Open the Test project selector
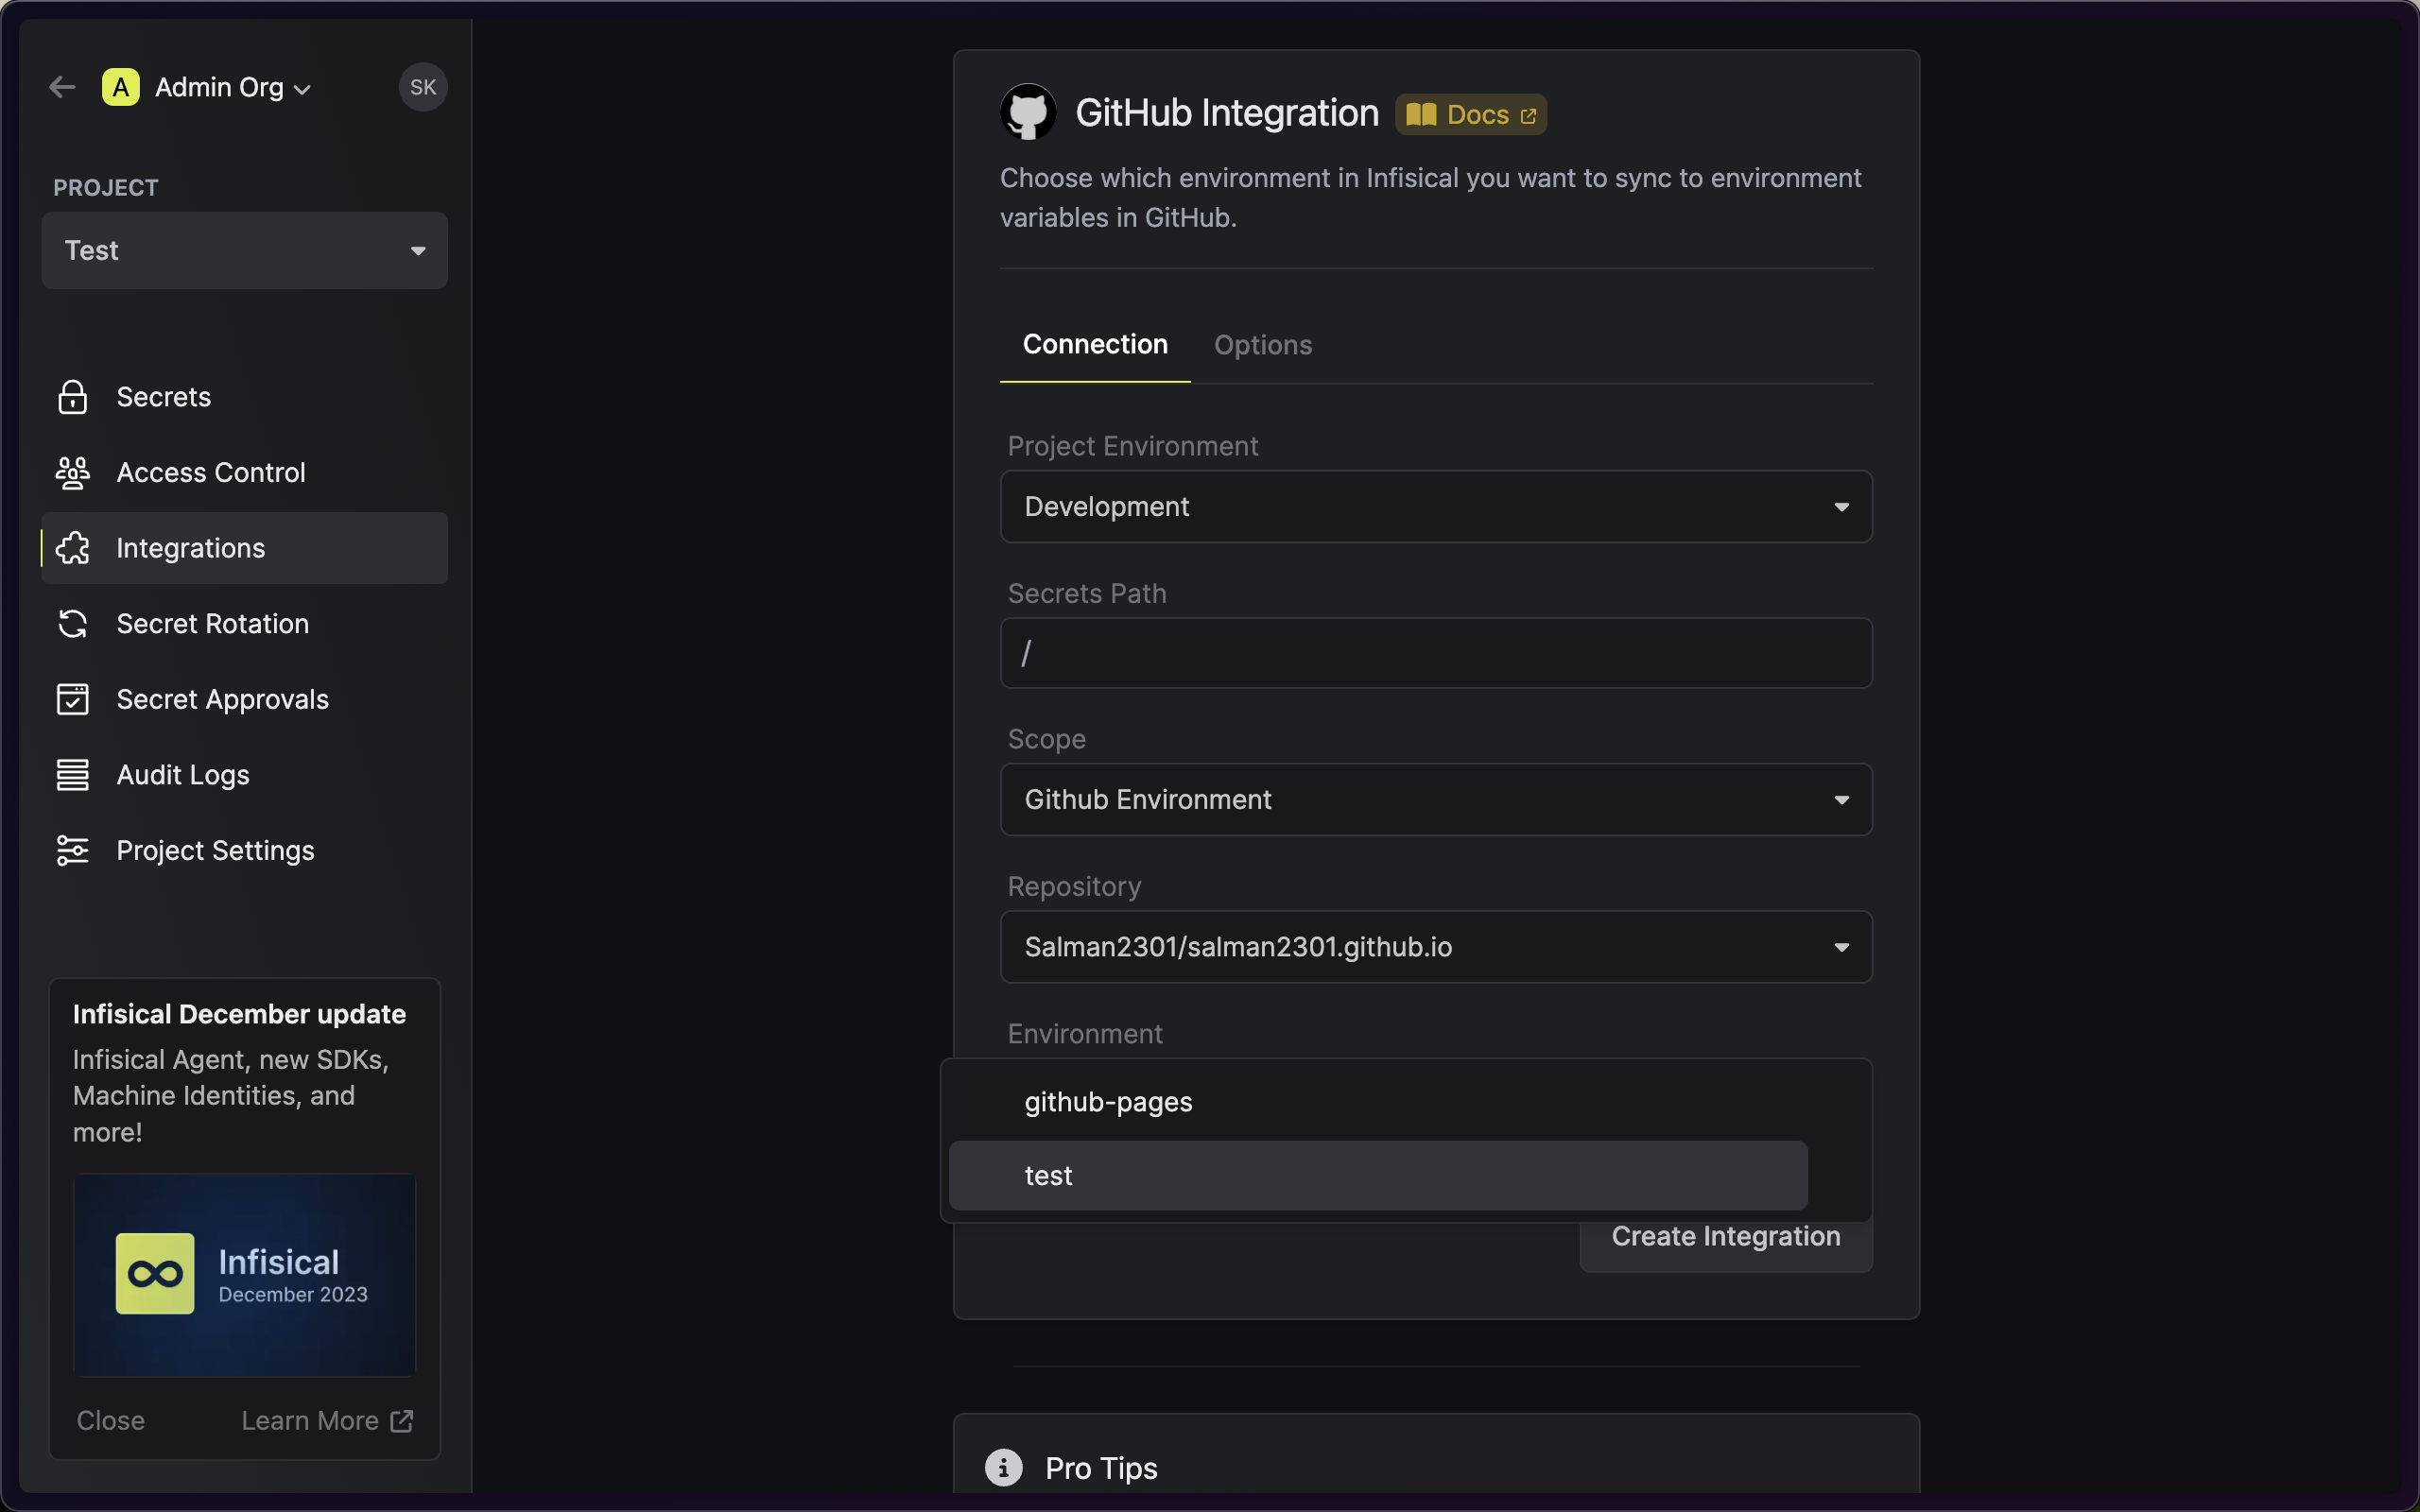 (245, 250)
